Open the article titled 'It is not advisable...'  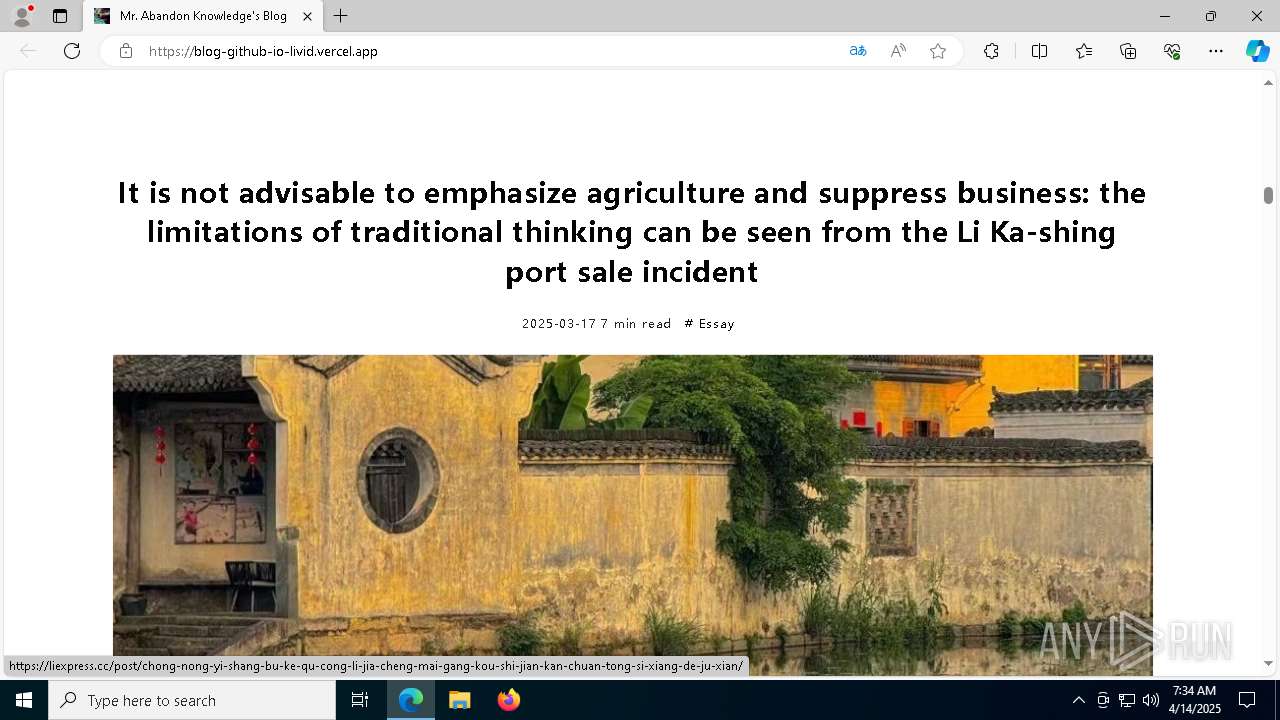click(632, 232)
